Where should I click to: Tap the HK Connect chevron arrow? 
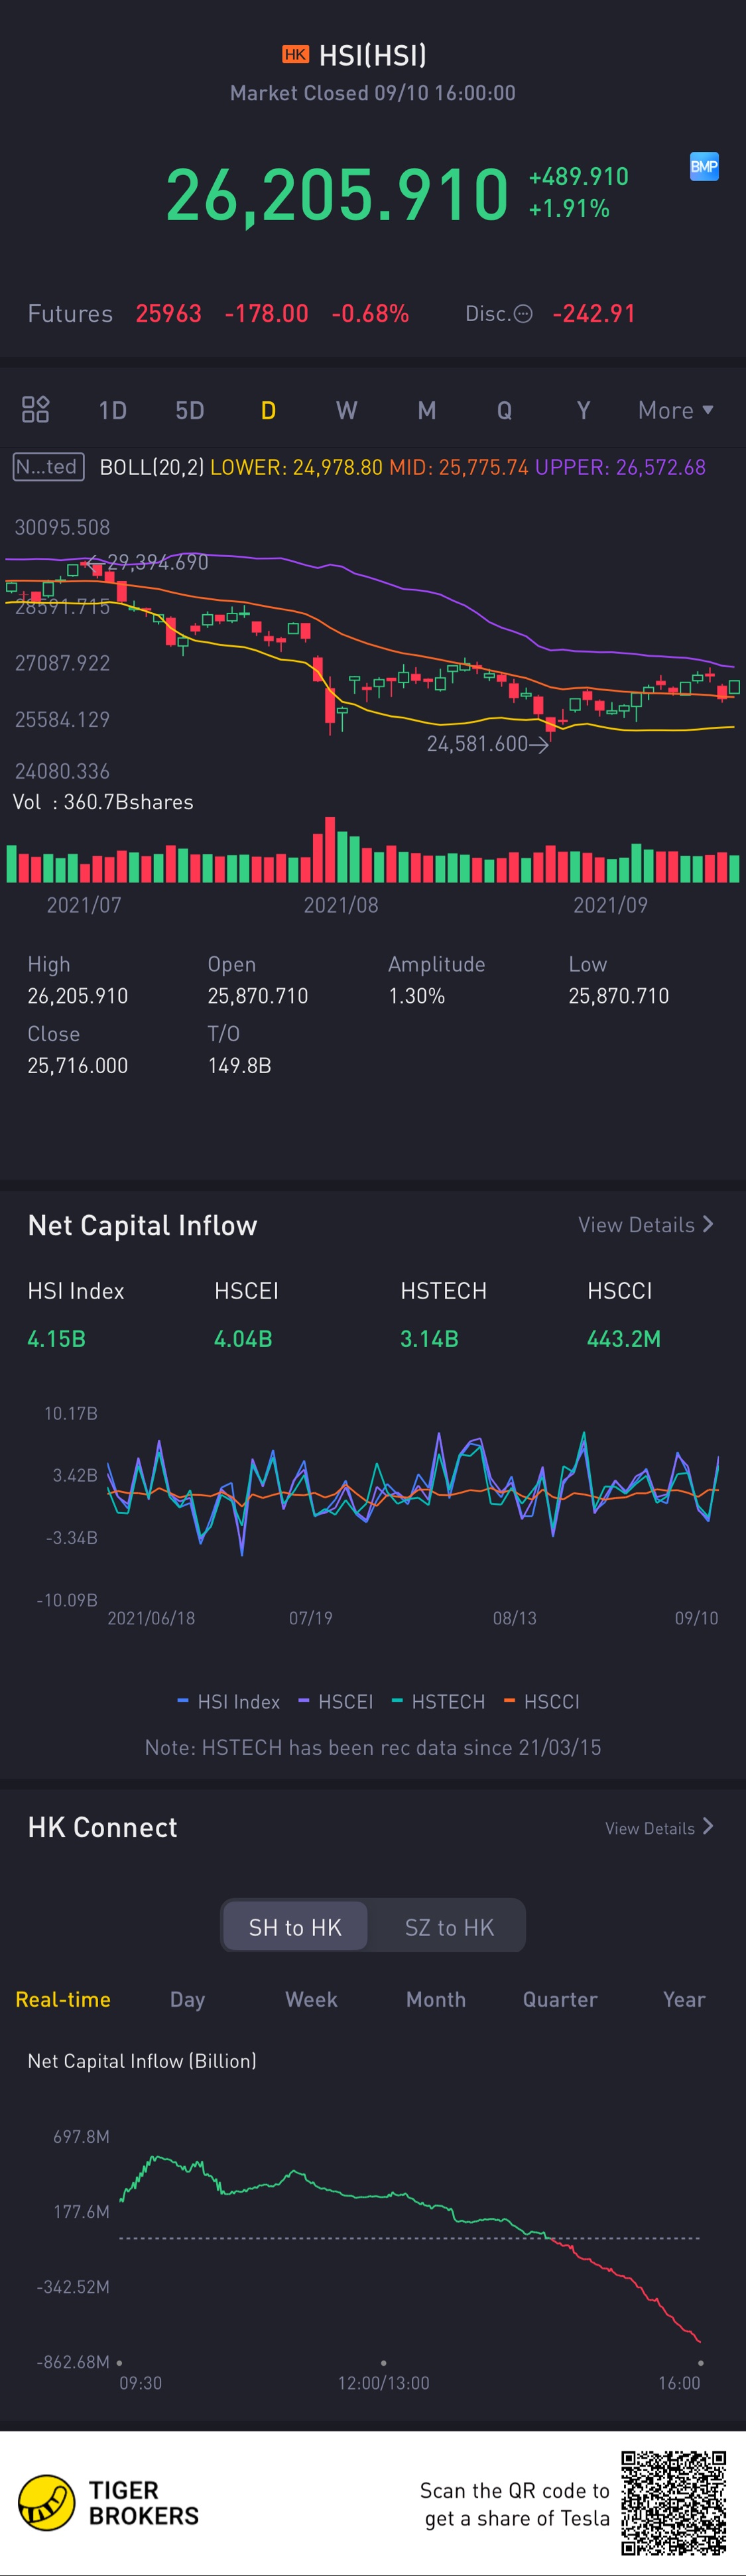coord(709,1826)
